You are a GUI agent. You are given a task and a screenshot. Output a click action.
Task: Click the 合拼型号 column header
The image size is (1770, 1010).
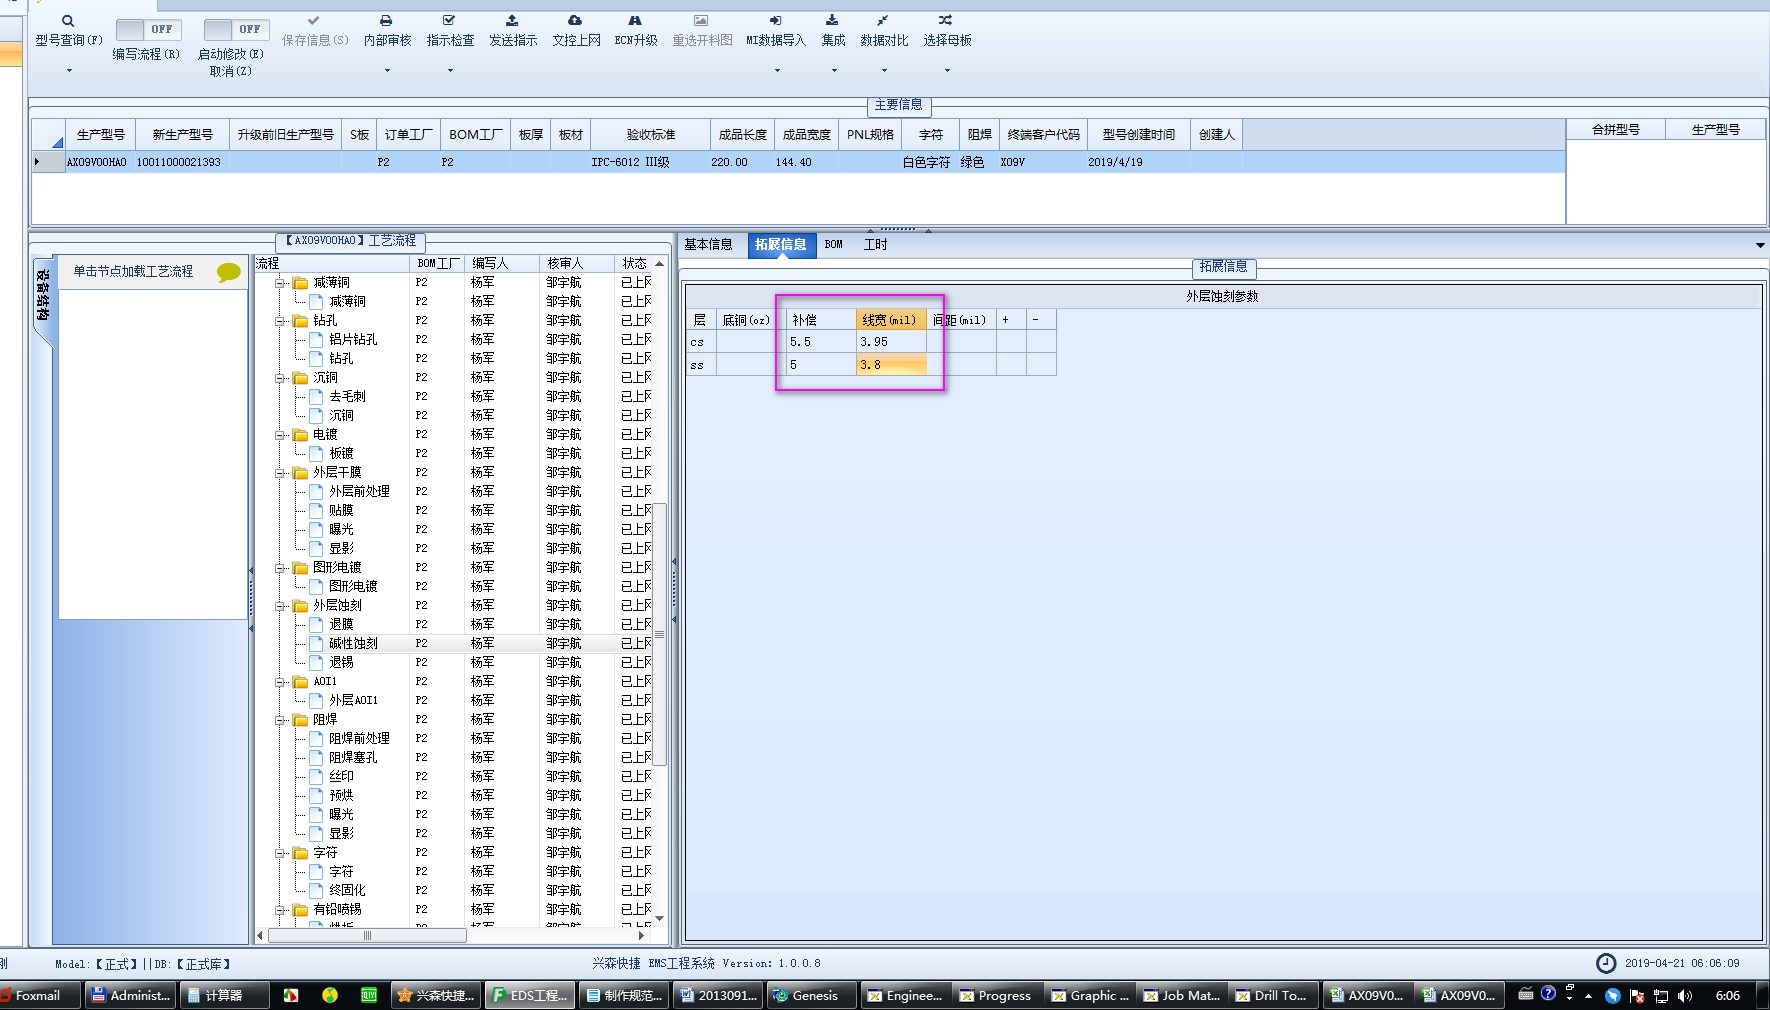pyautogui.click(x=1616, y=129)
